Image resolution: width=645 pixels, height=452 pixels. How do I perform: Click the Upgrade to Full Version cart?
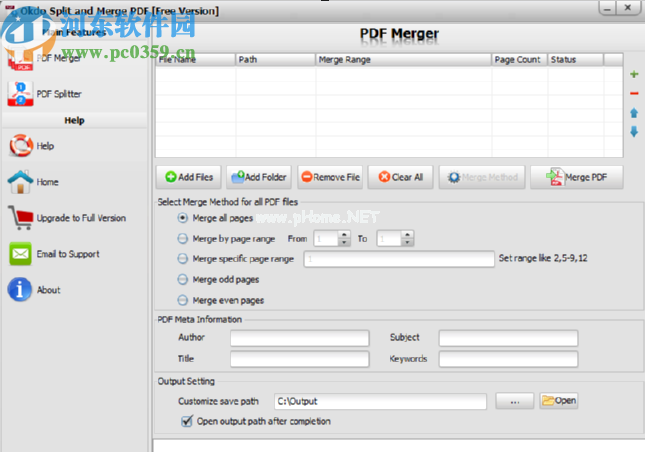pyautogui.click(x=21, y=218)
